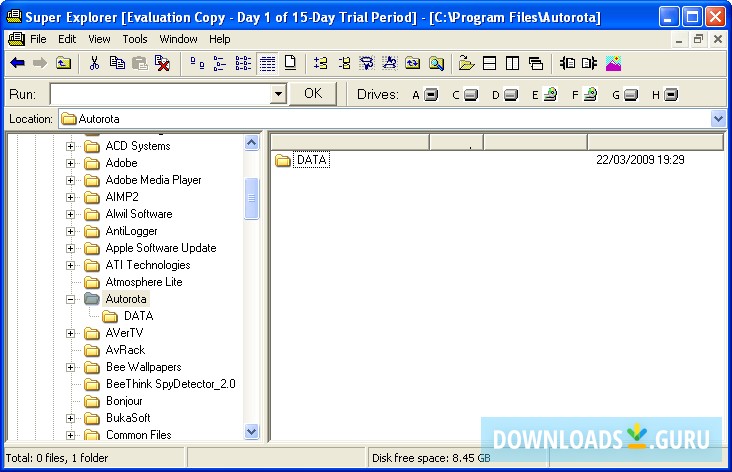Screen dimensions: 732x472
Task: Open the picture viewer icon
Action: point(613,63)
